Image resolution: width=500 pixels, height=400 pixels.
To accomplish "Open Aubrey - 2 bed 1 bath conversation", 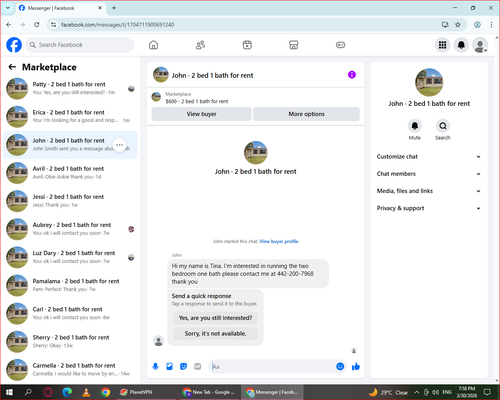I will click(x=70, y=229).
